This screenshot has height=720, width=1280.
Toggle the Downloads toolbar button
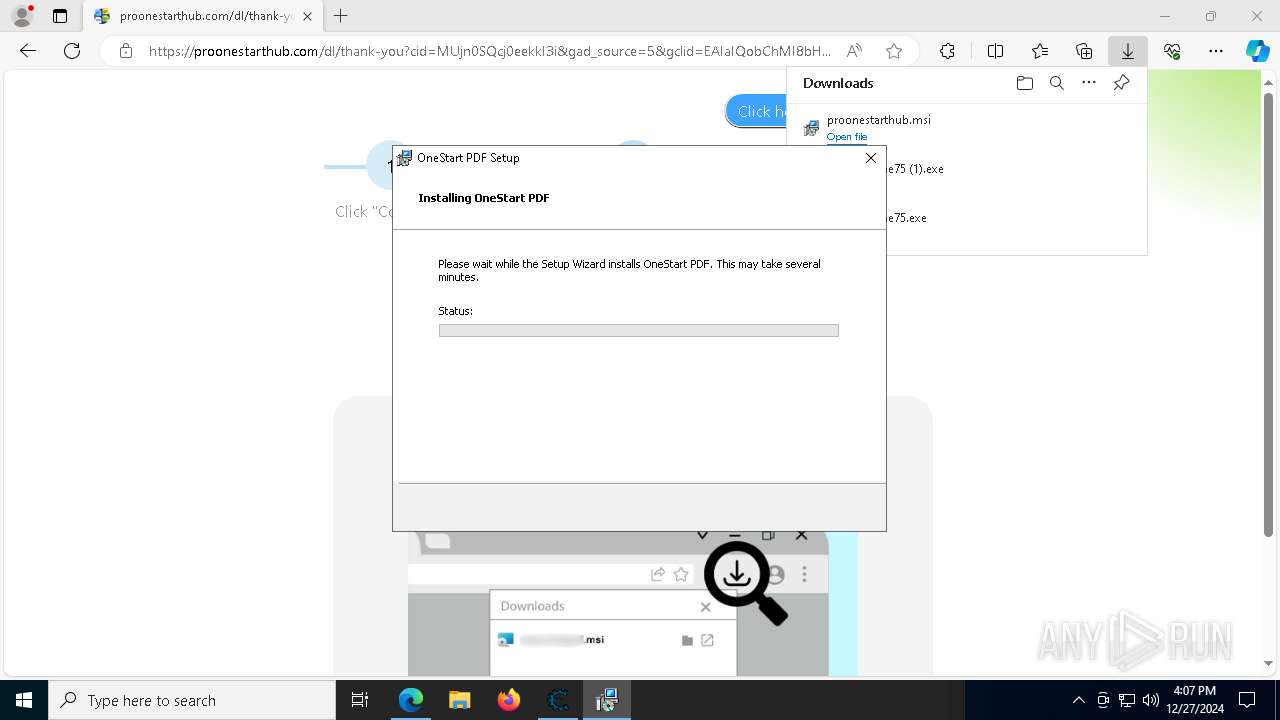(1127, 51)
